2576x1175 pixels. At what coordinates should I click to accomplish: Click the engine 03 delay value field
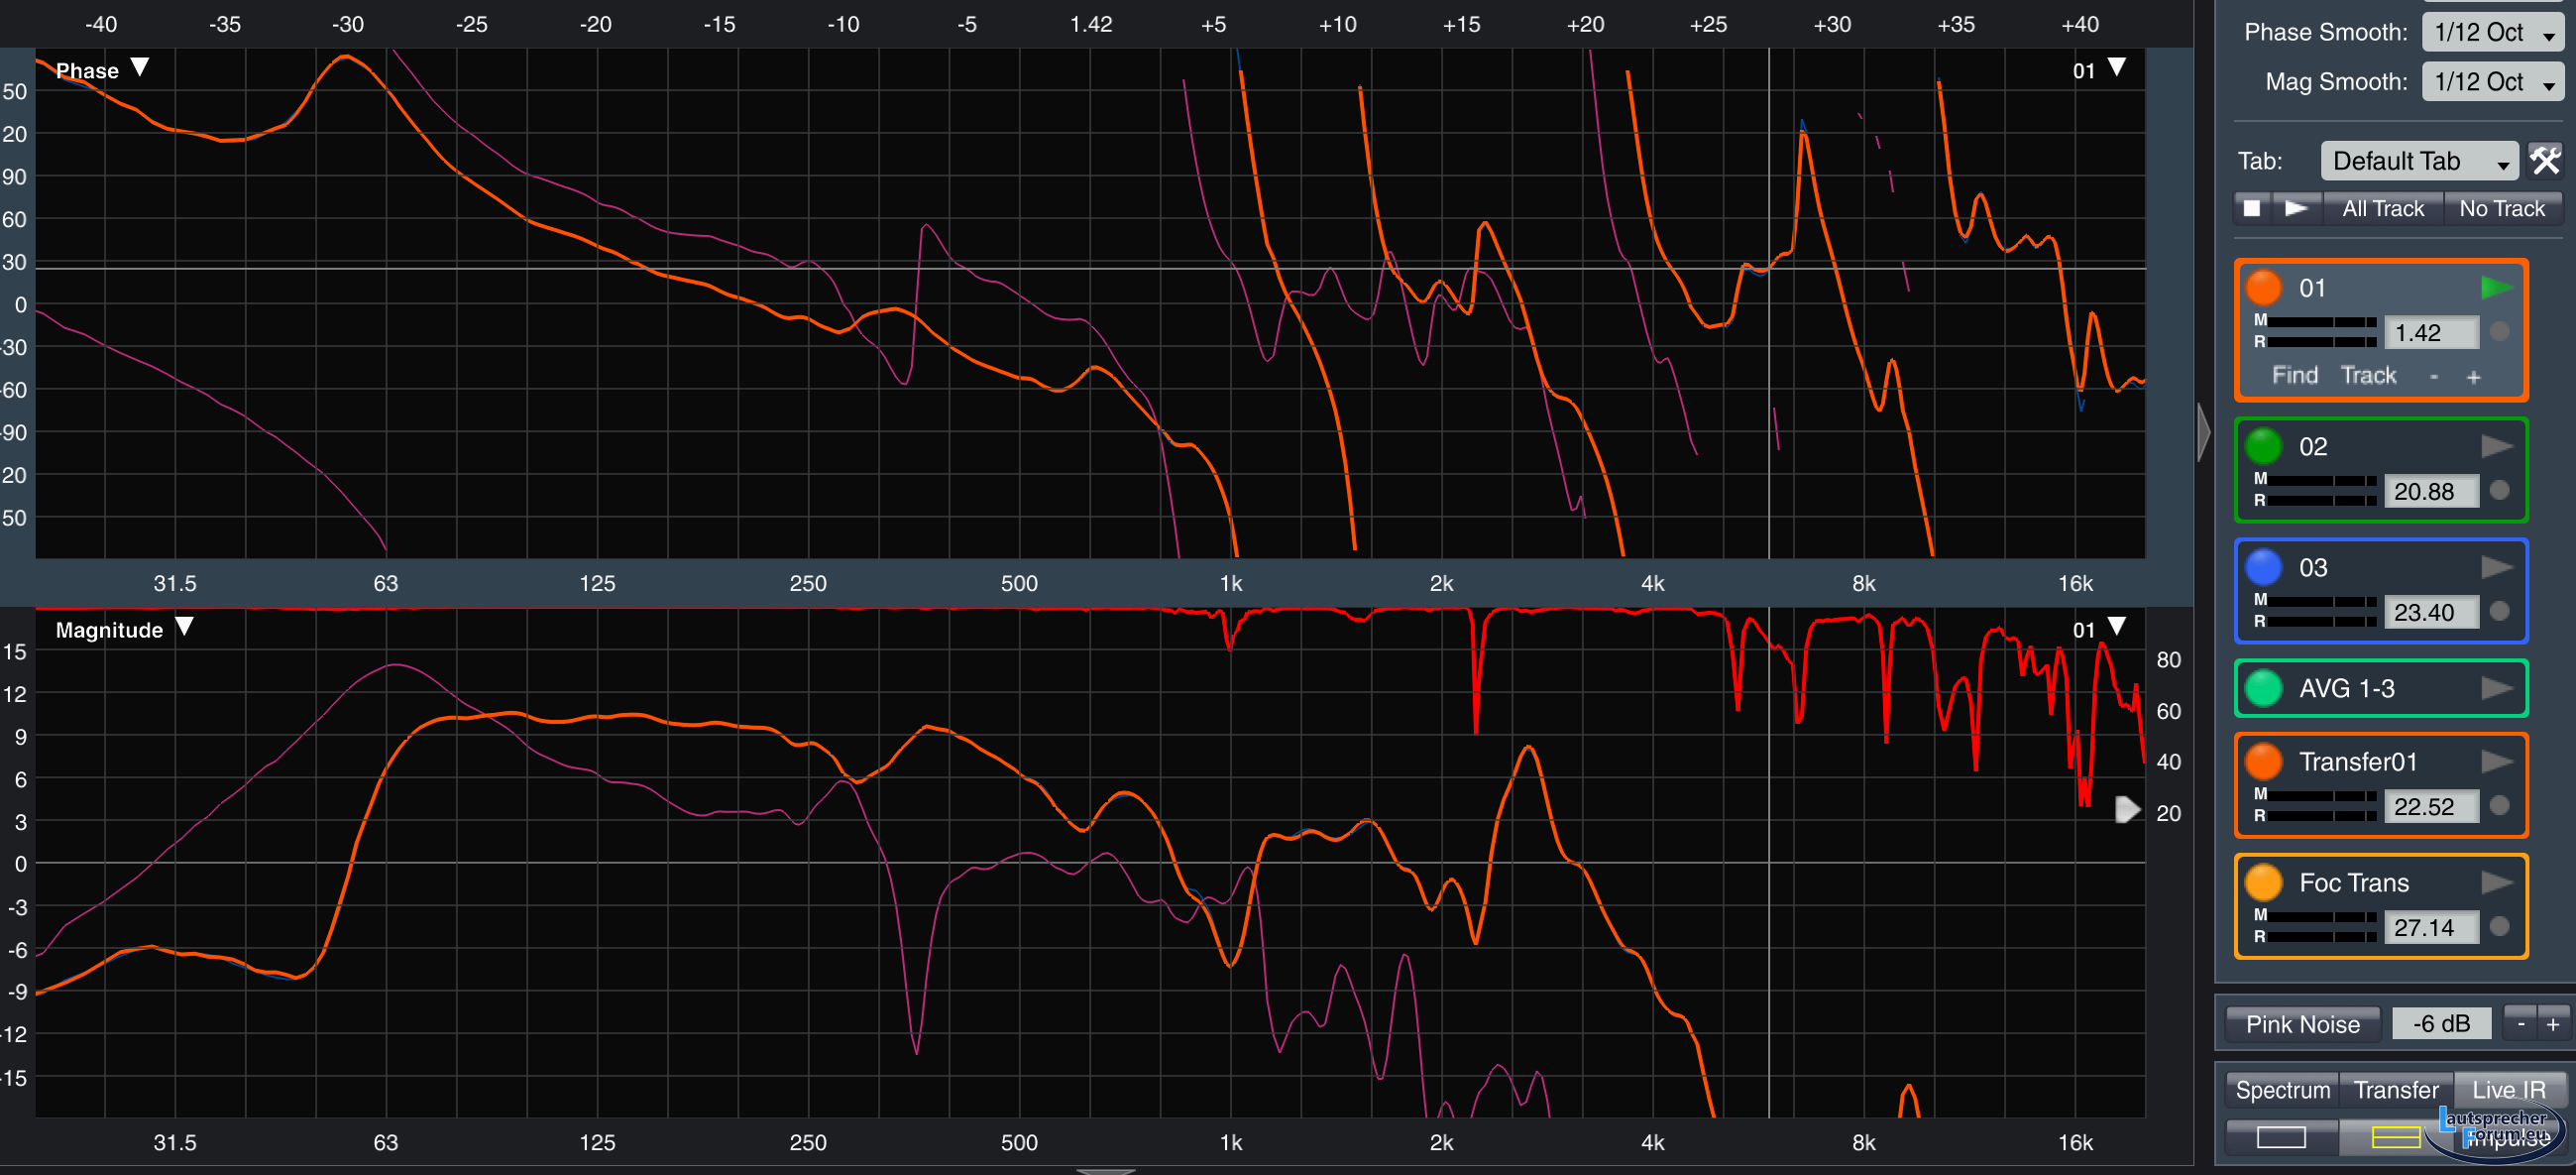coord(2430,612)
